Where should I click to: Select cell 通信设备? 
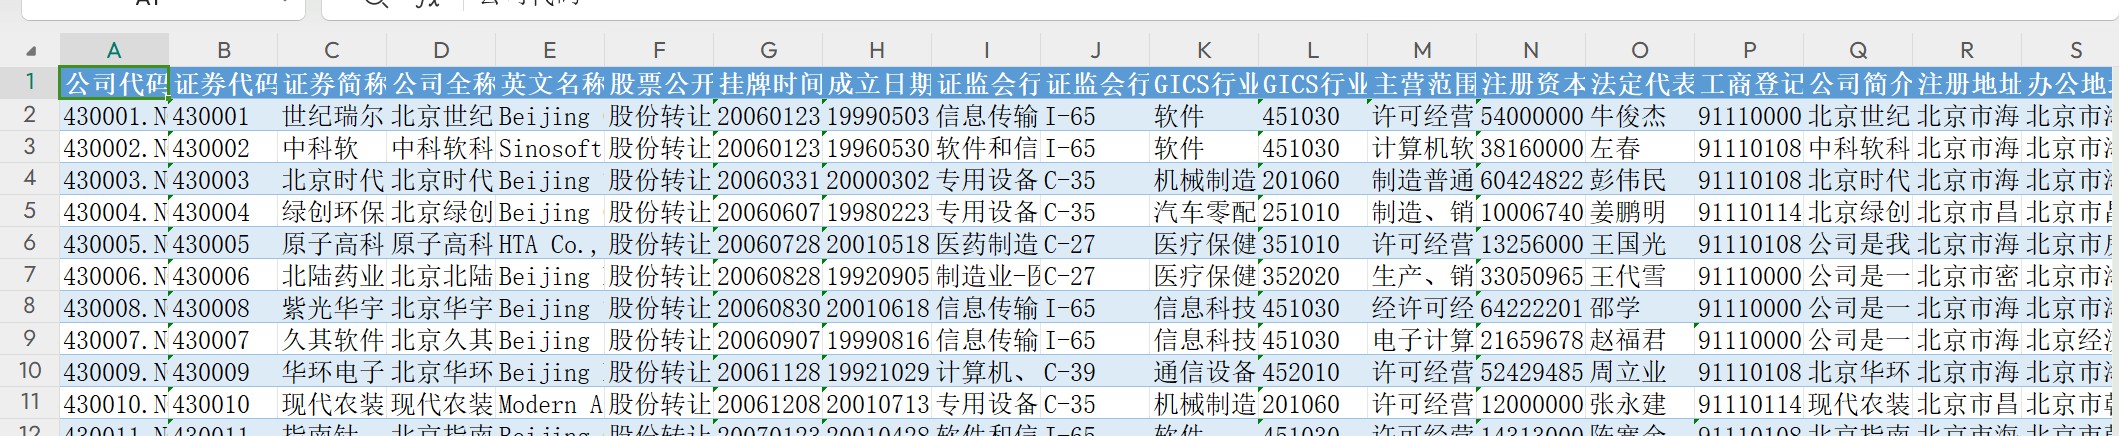pos(1204,371)
